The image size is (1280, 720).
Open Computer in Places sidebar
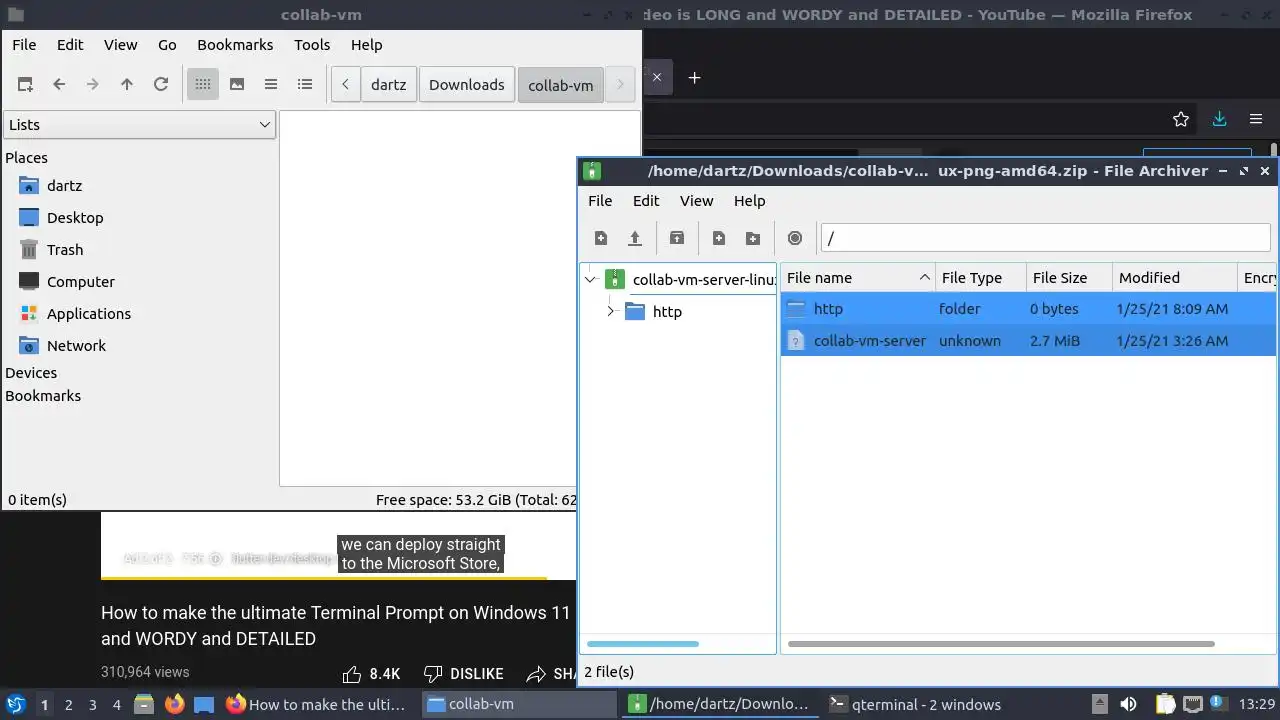pyautogui.click(x=80, y=282)
